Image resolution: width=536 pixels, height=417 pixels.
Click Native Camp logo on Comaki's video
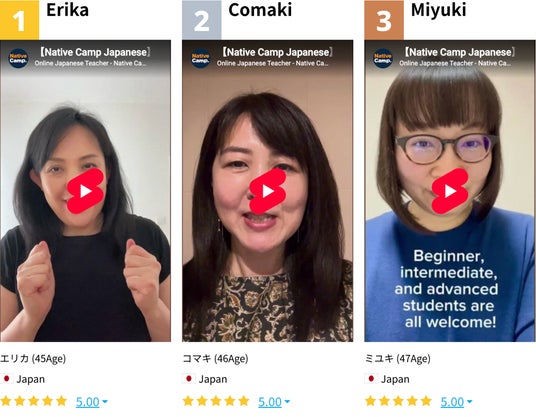[x=200, y=58]
